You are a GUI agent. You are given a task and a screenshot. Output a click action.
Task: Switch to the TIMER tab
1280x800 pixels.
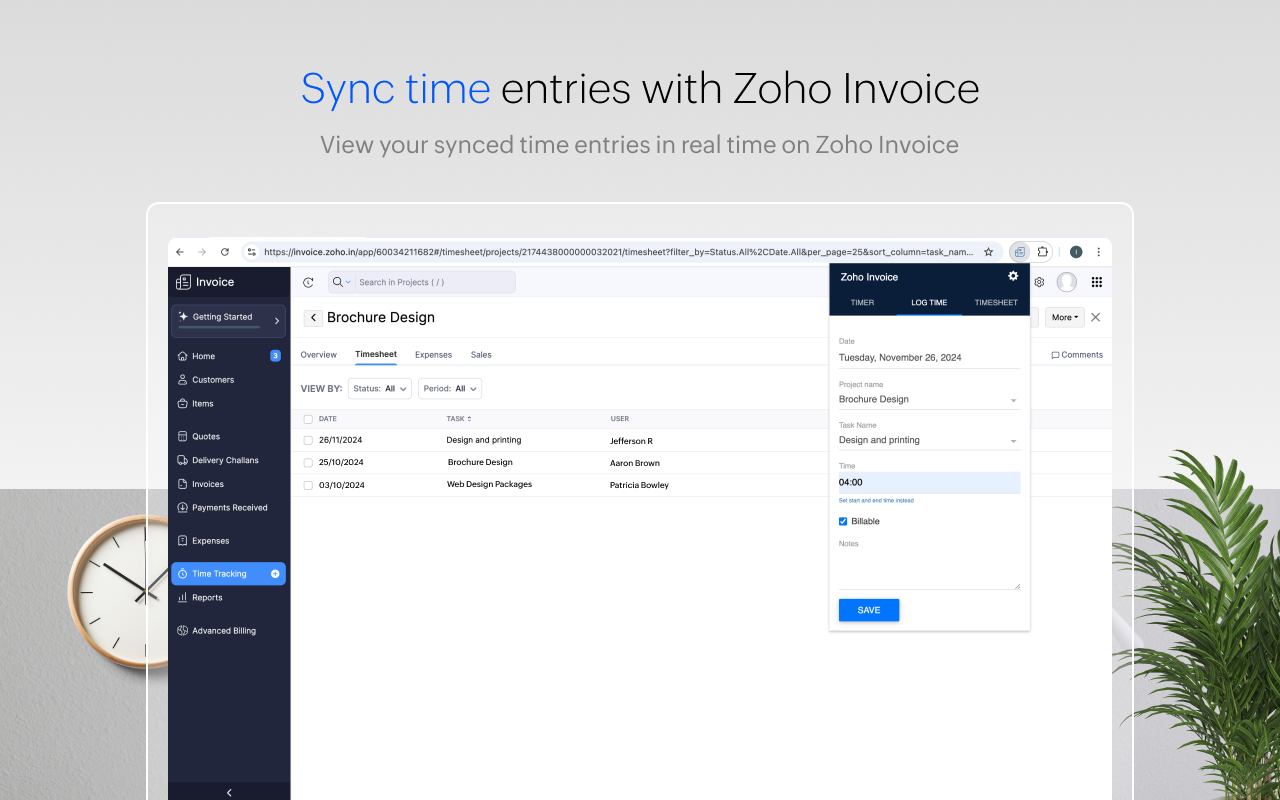pos(862,302)
